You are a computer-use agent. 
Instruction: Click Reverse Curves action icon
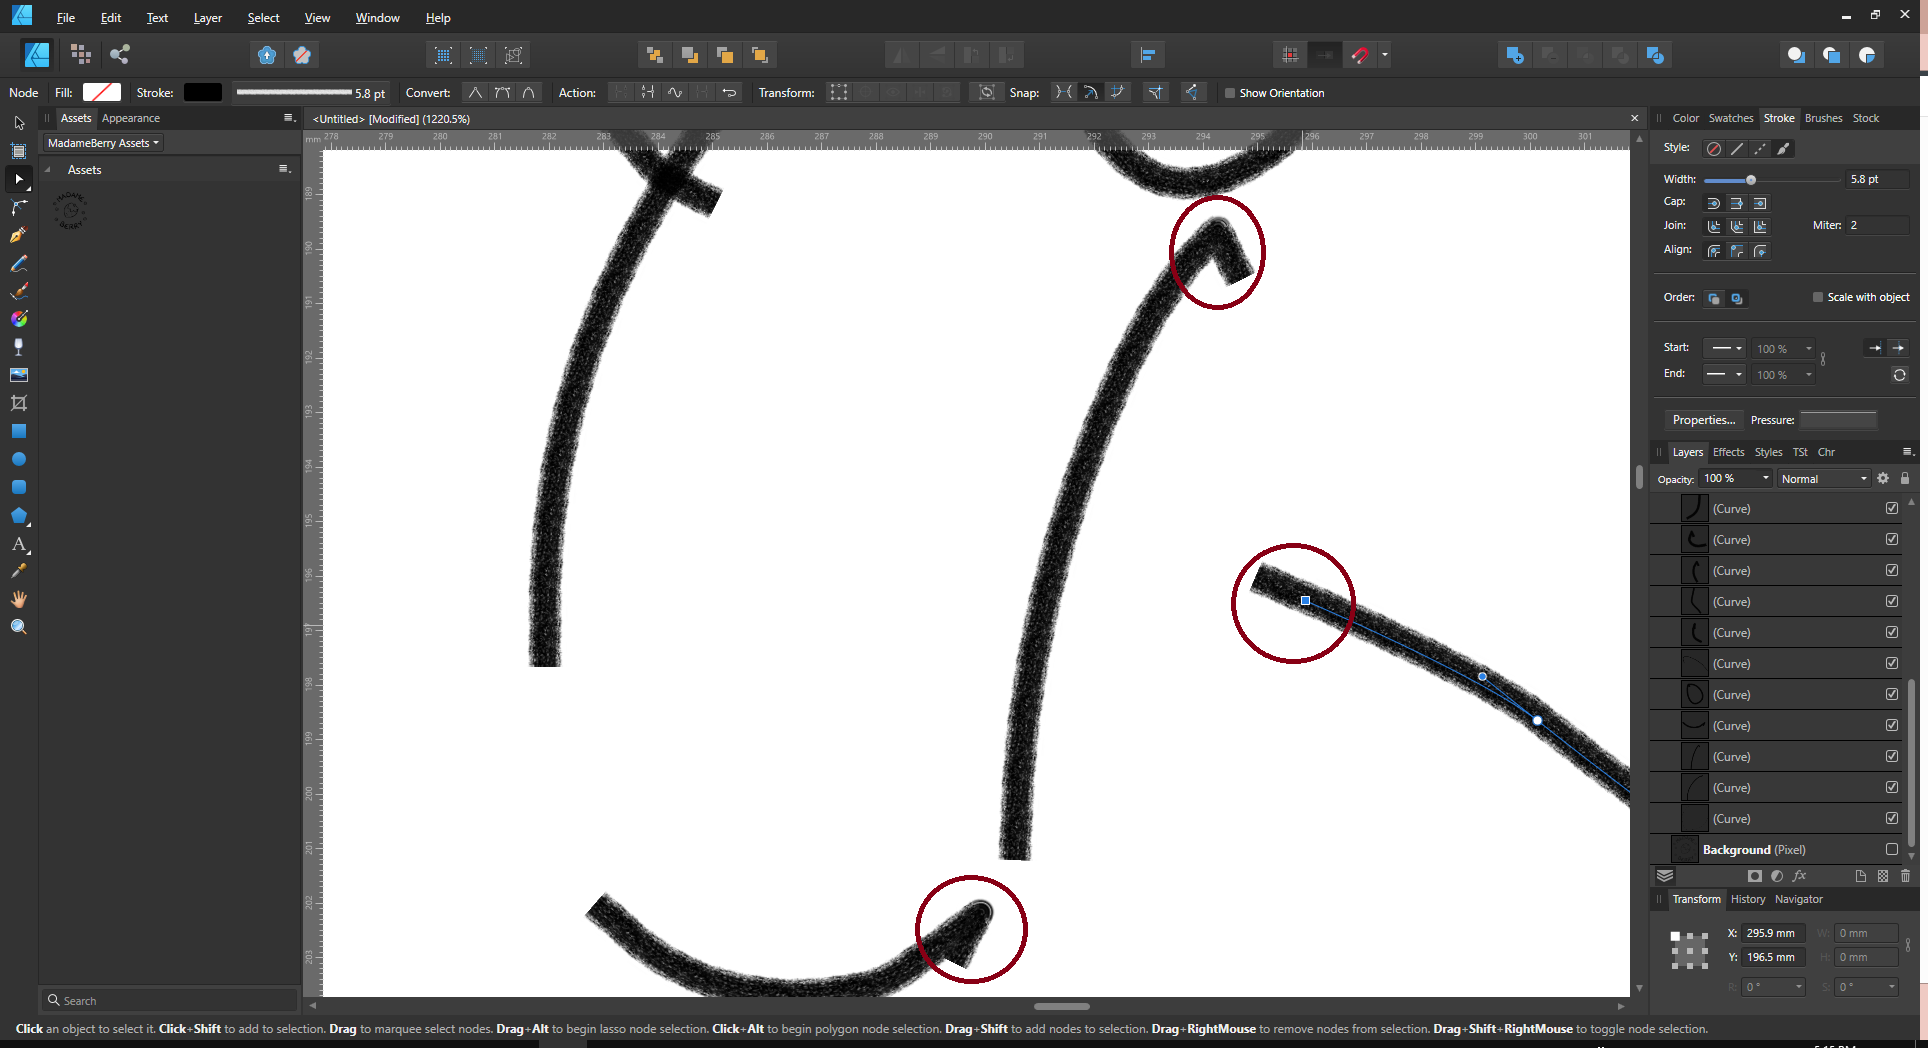[x=730, y=93]
